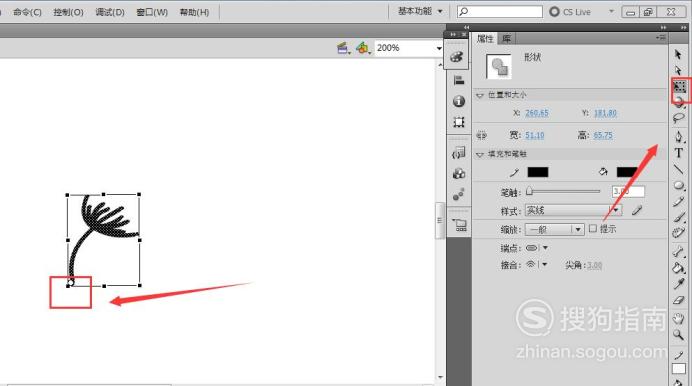Viewport: 692px width, 386px height.
Task: Open the Color panel palette icon
Action: (457, 56)
